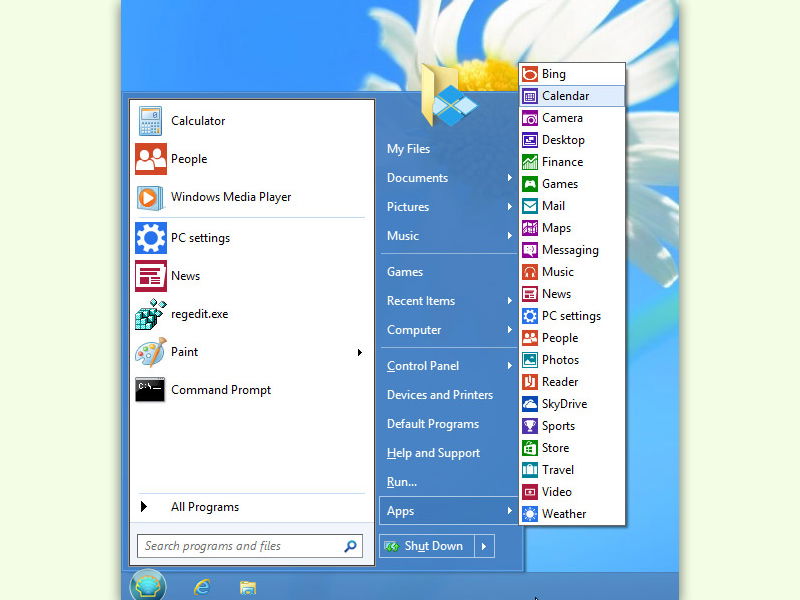Open Help and Support
Screen dimensions: 800x600
(433, 453)
